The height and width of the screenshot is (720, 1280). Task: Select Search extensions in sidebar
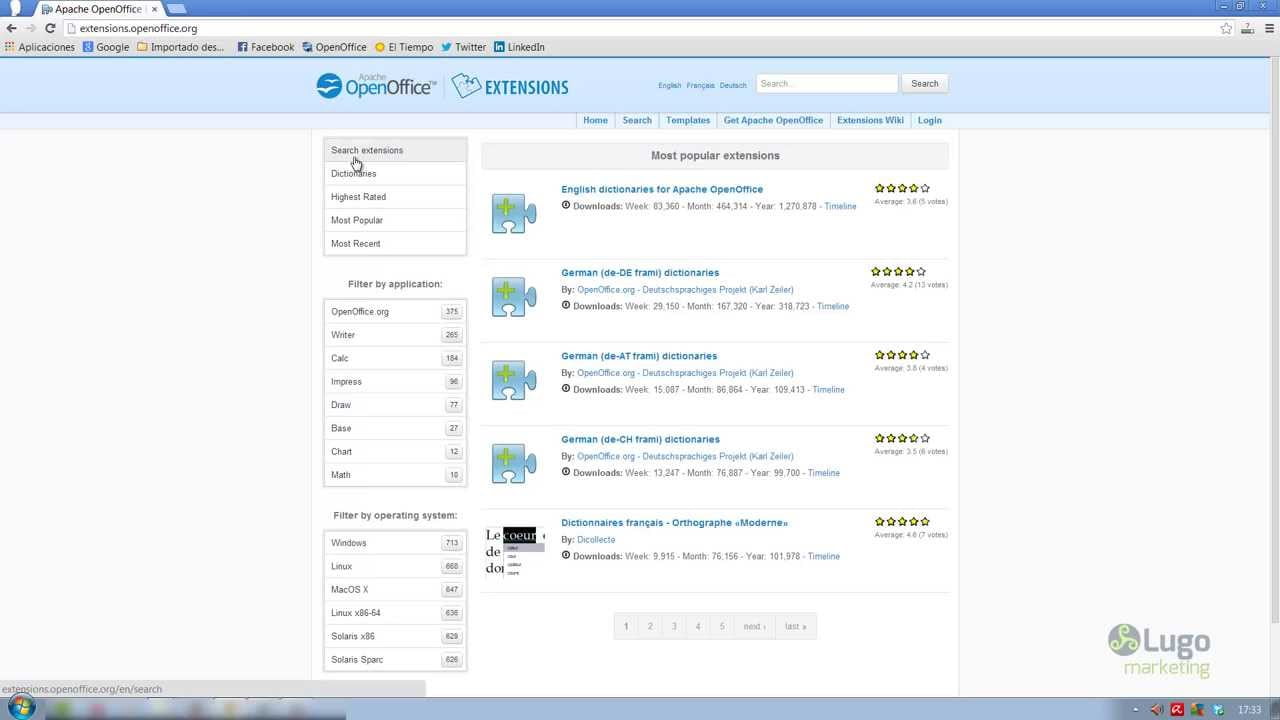click(395, 150)
